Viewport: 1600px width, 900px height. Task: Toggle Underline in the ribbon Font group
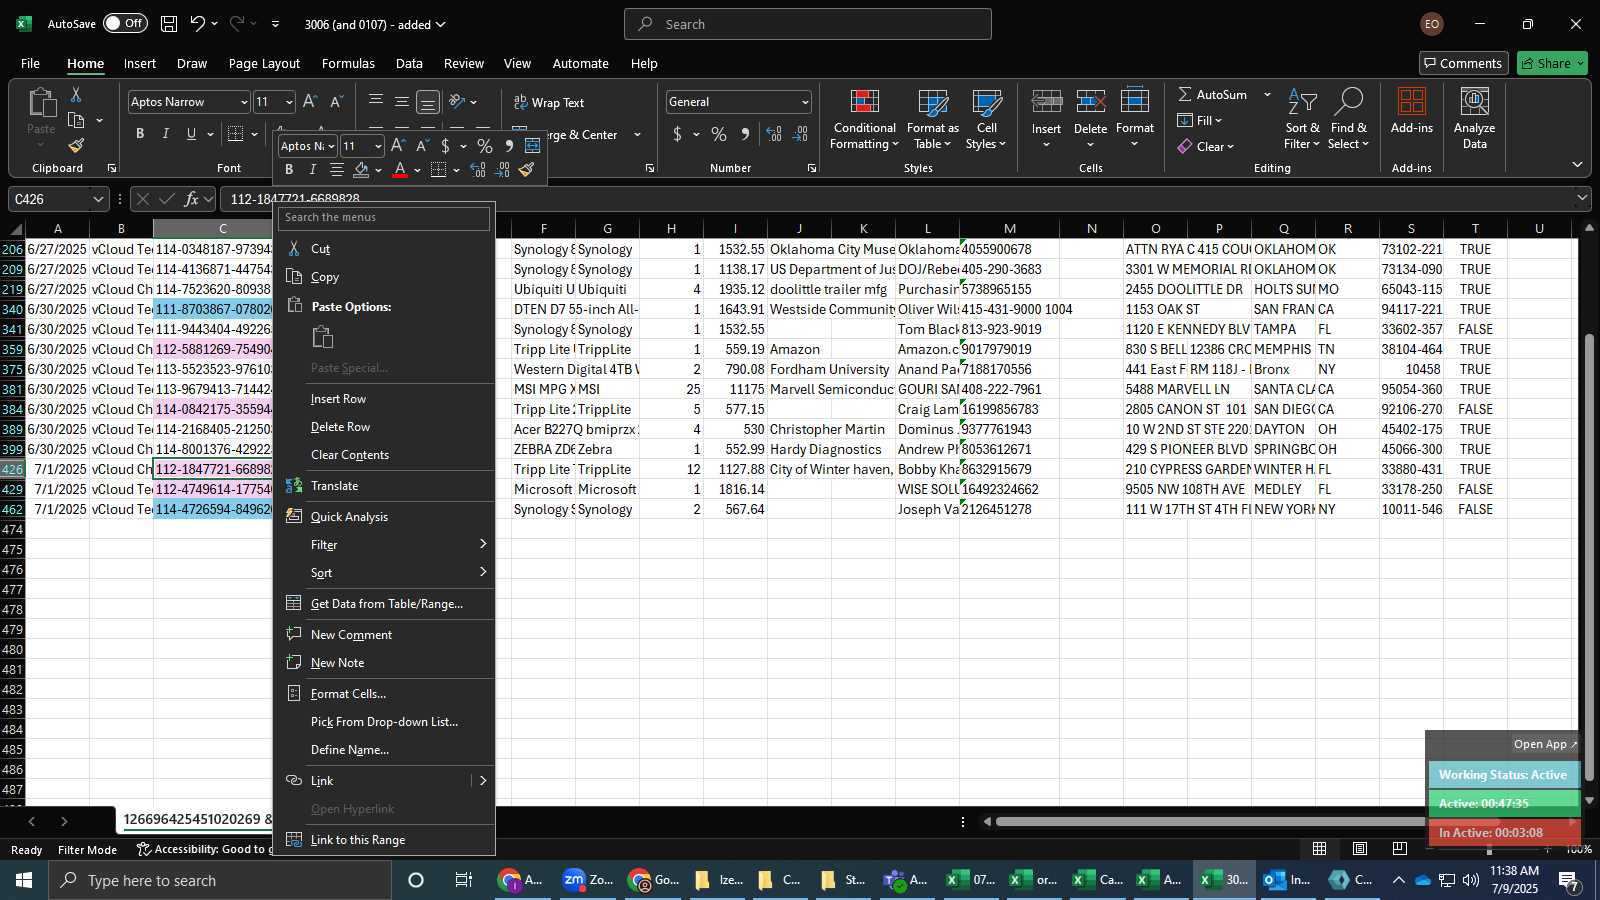click(191, 134)
